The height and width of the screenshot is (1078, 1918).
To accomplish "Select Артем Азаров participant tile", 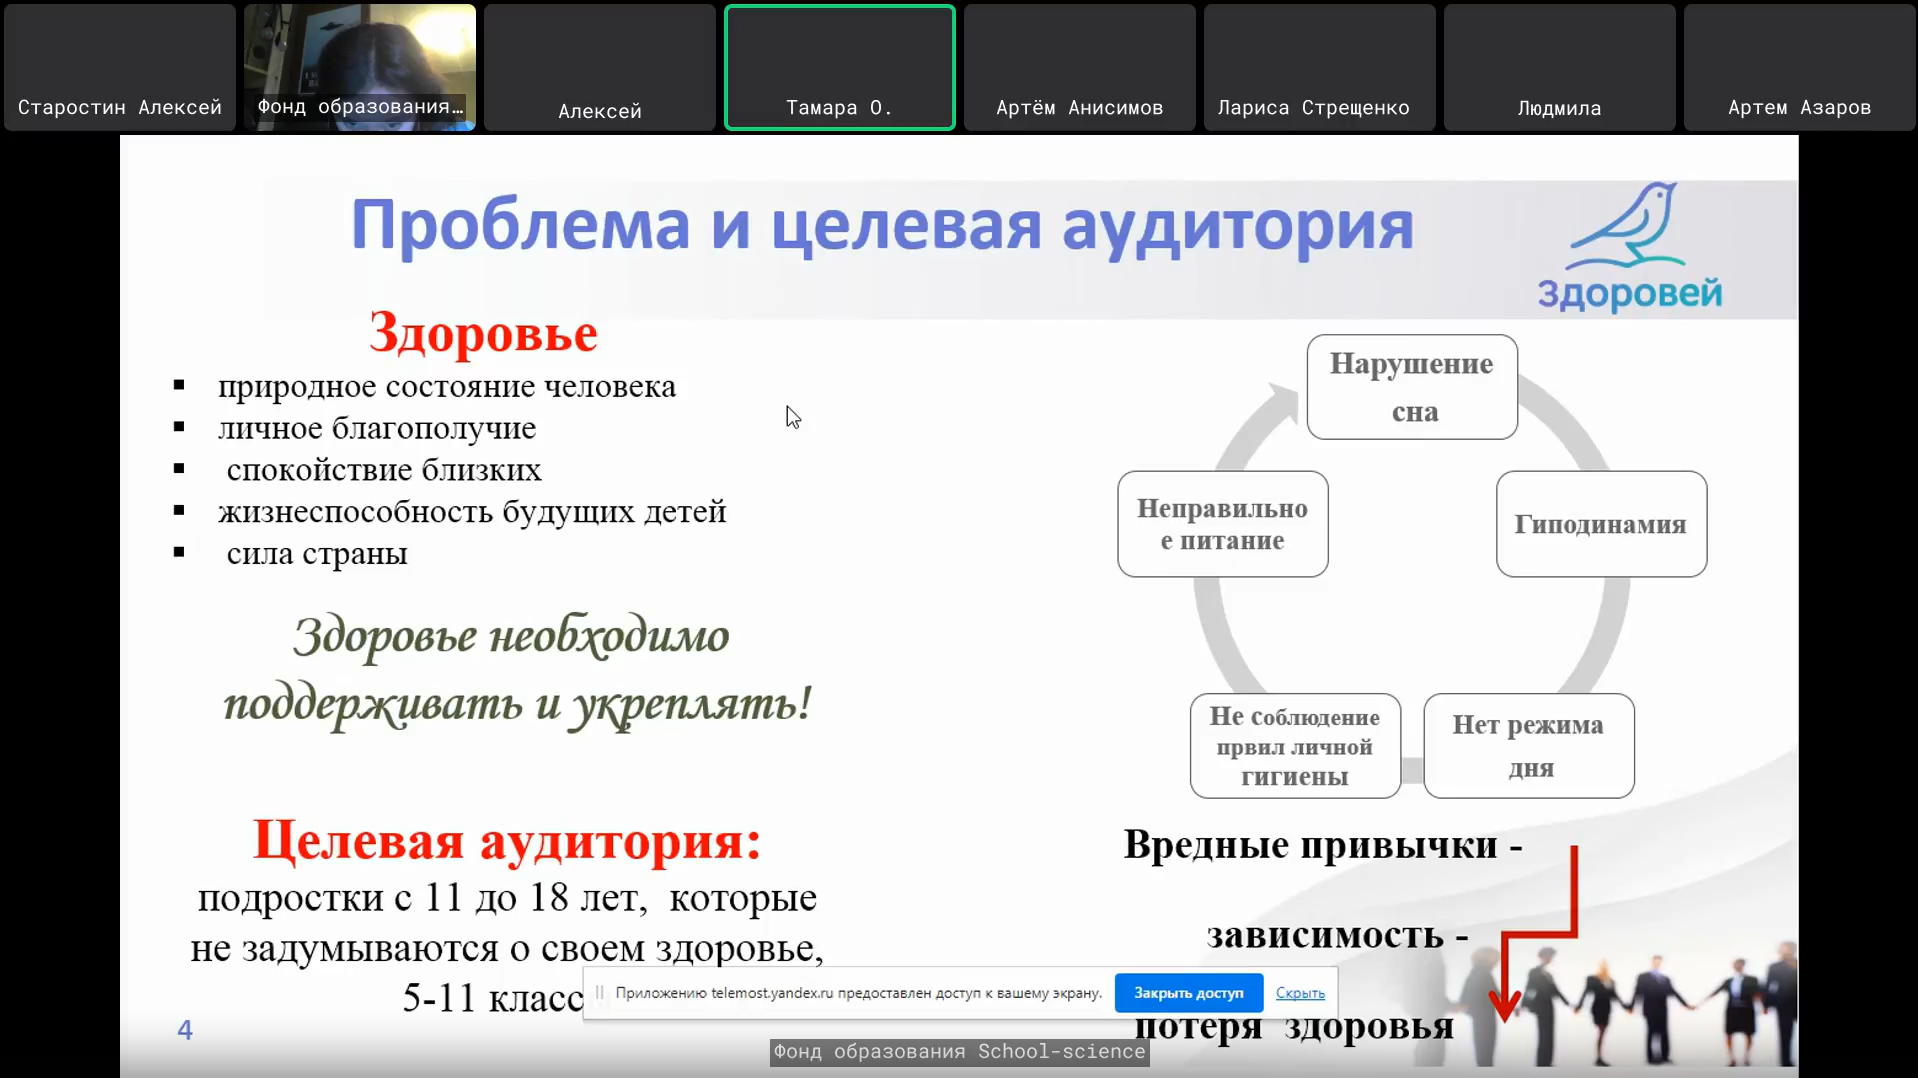I will click(x=1799, y=68).
